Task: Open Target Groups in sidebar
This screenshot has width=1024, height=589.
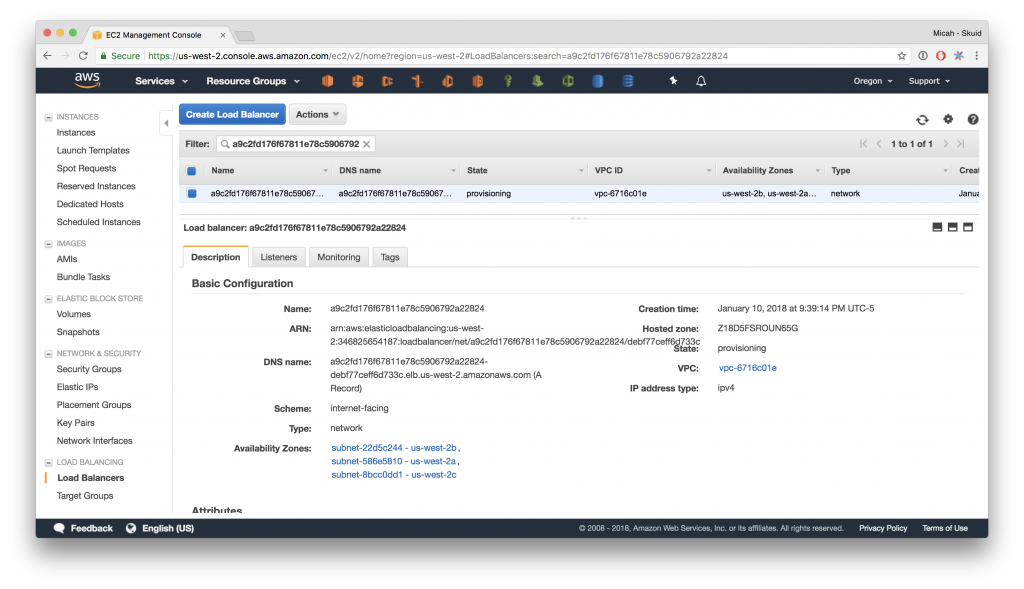Action: (x=85, y=496)
